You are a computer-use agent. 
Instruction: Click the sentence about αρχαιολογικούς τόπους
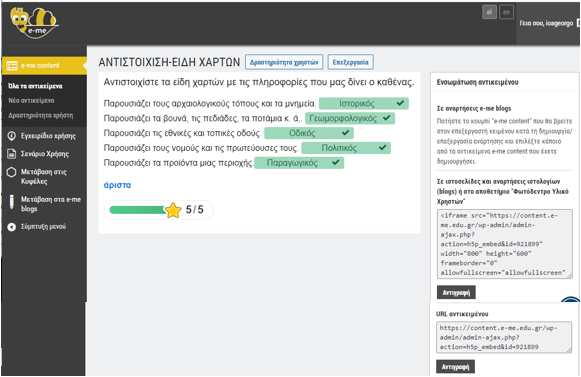click(x=210, y=103)
